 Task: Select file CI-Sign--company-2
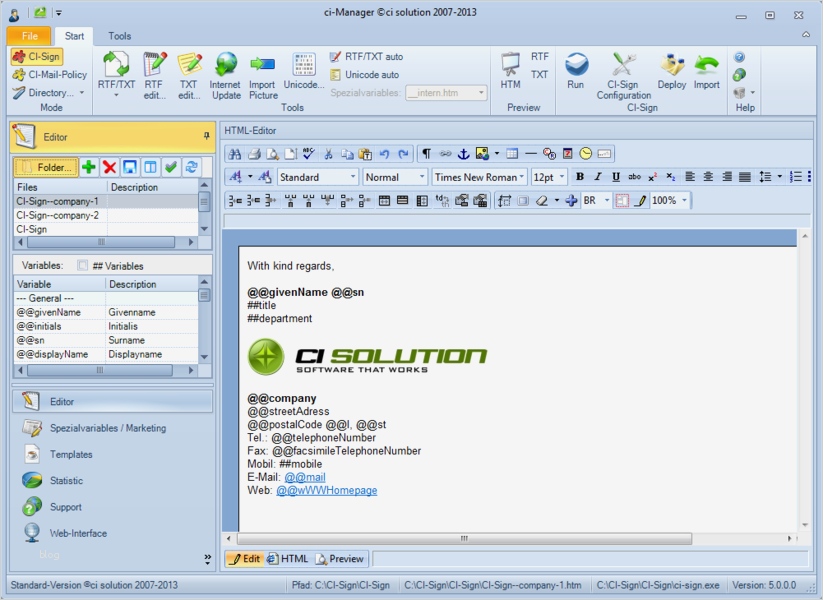pyautogui.click(x=106, y=215)
